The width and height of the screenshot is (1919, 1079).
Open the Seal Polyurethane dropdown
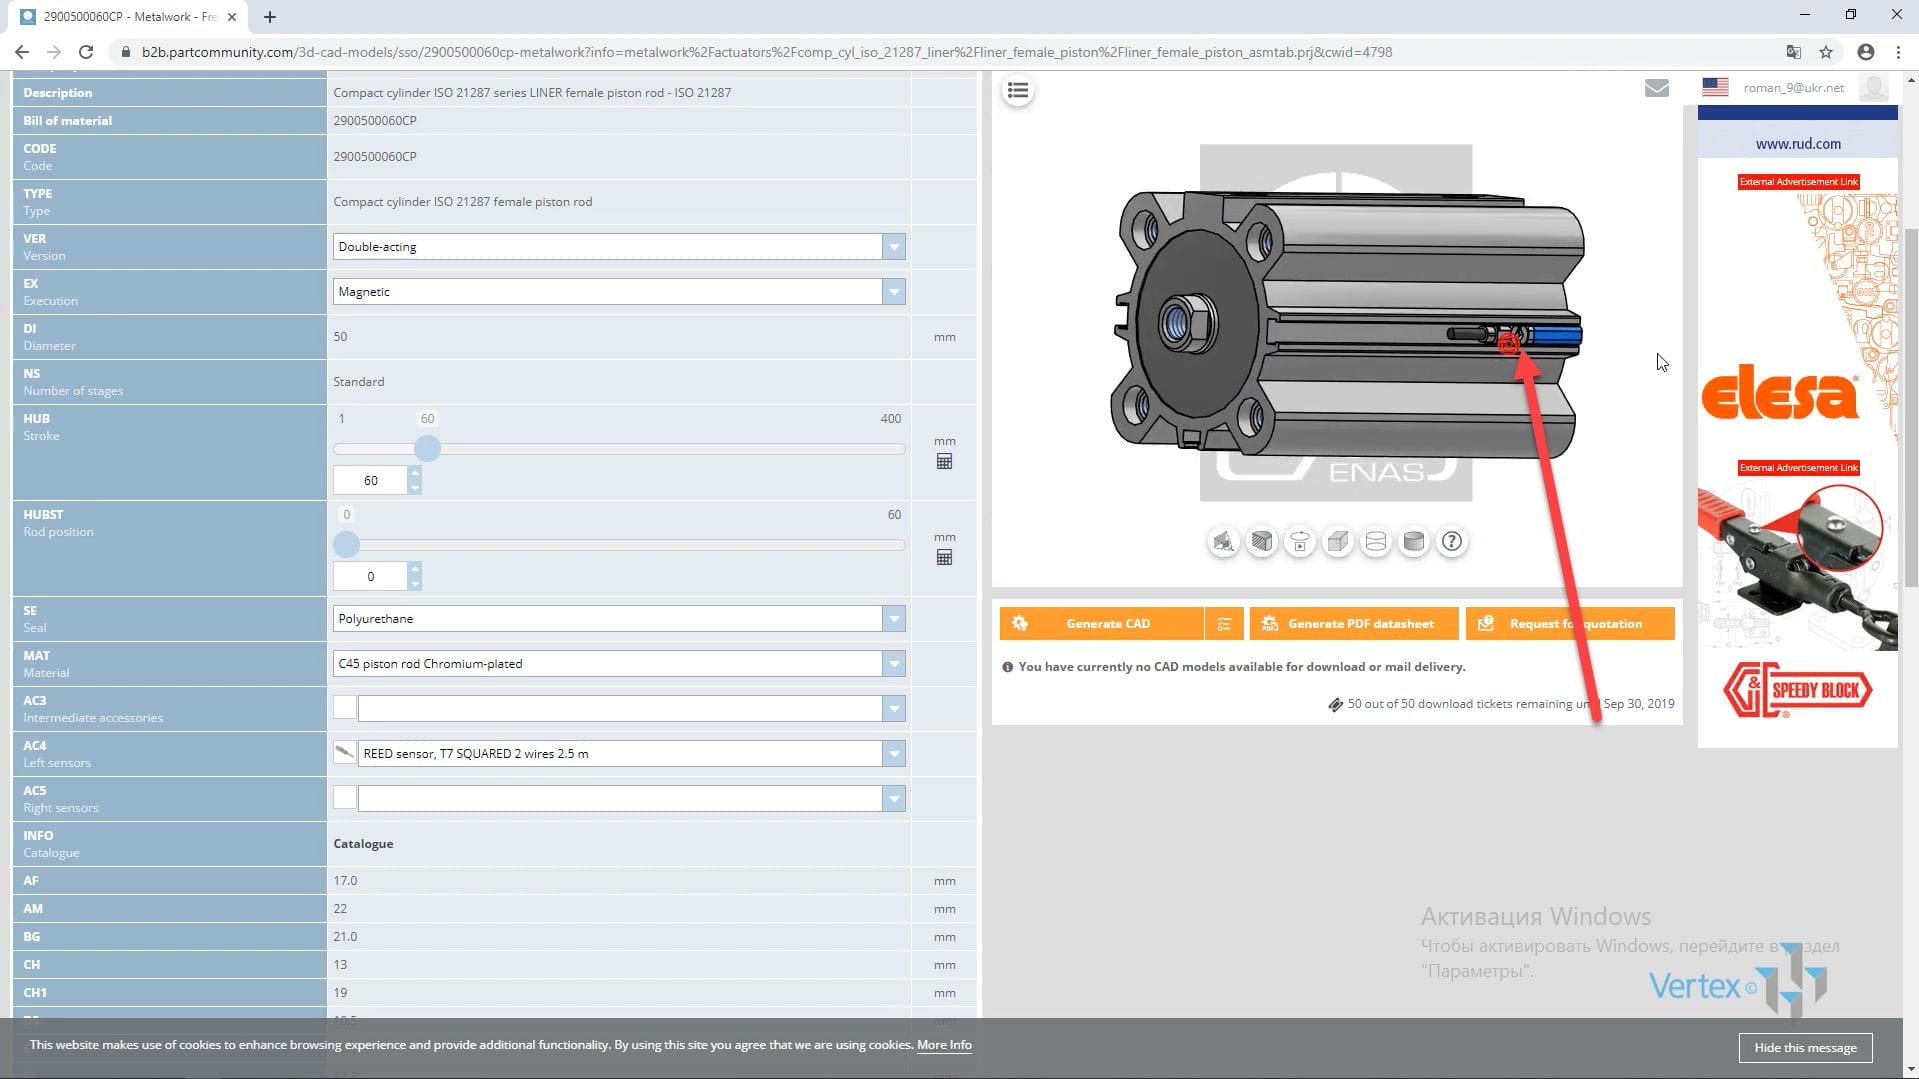pos(894,619)
